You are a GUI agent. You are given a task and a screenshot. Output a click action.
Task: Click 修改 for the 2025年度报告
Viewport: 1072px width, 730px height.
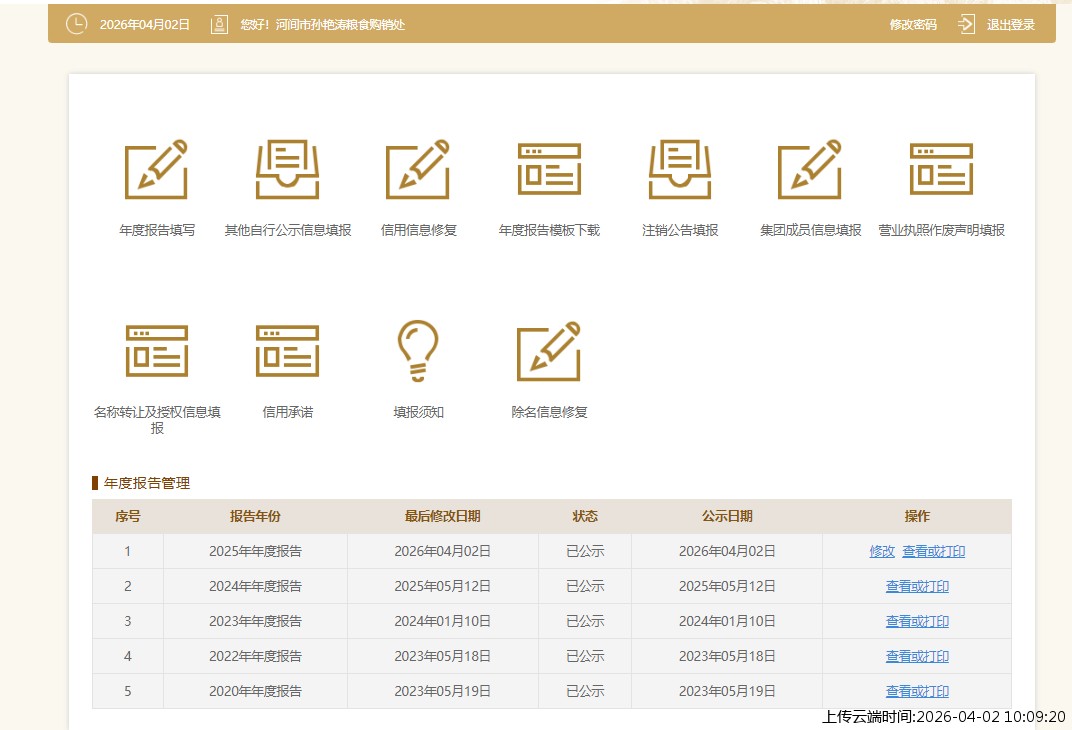(x=882, y=551)
